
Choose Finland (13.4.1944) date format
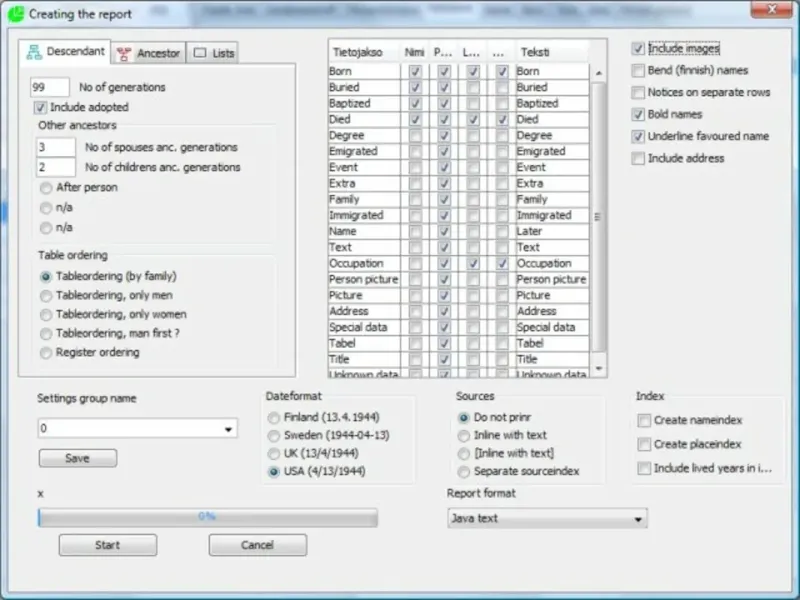(x=274, y=418)
